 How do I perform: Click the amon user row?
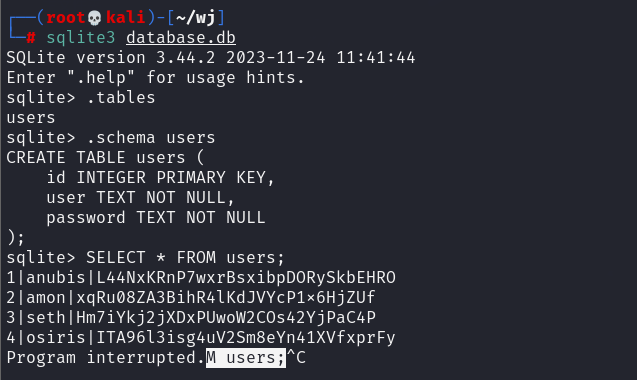pos(191,297)
